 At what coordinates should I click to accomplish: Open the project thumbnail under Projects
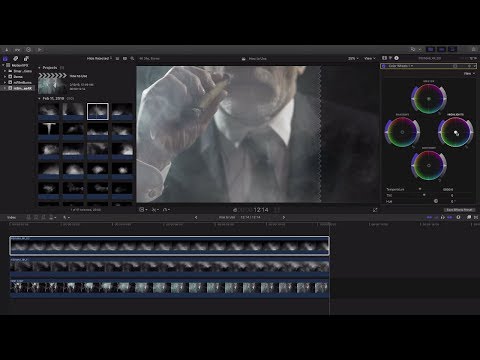52,83
